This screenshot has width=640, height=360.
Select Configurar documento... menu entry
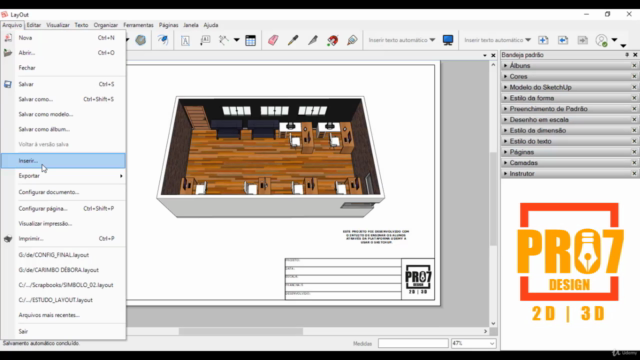coord(63,192)
